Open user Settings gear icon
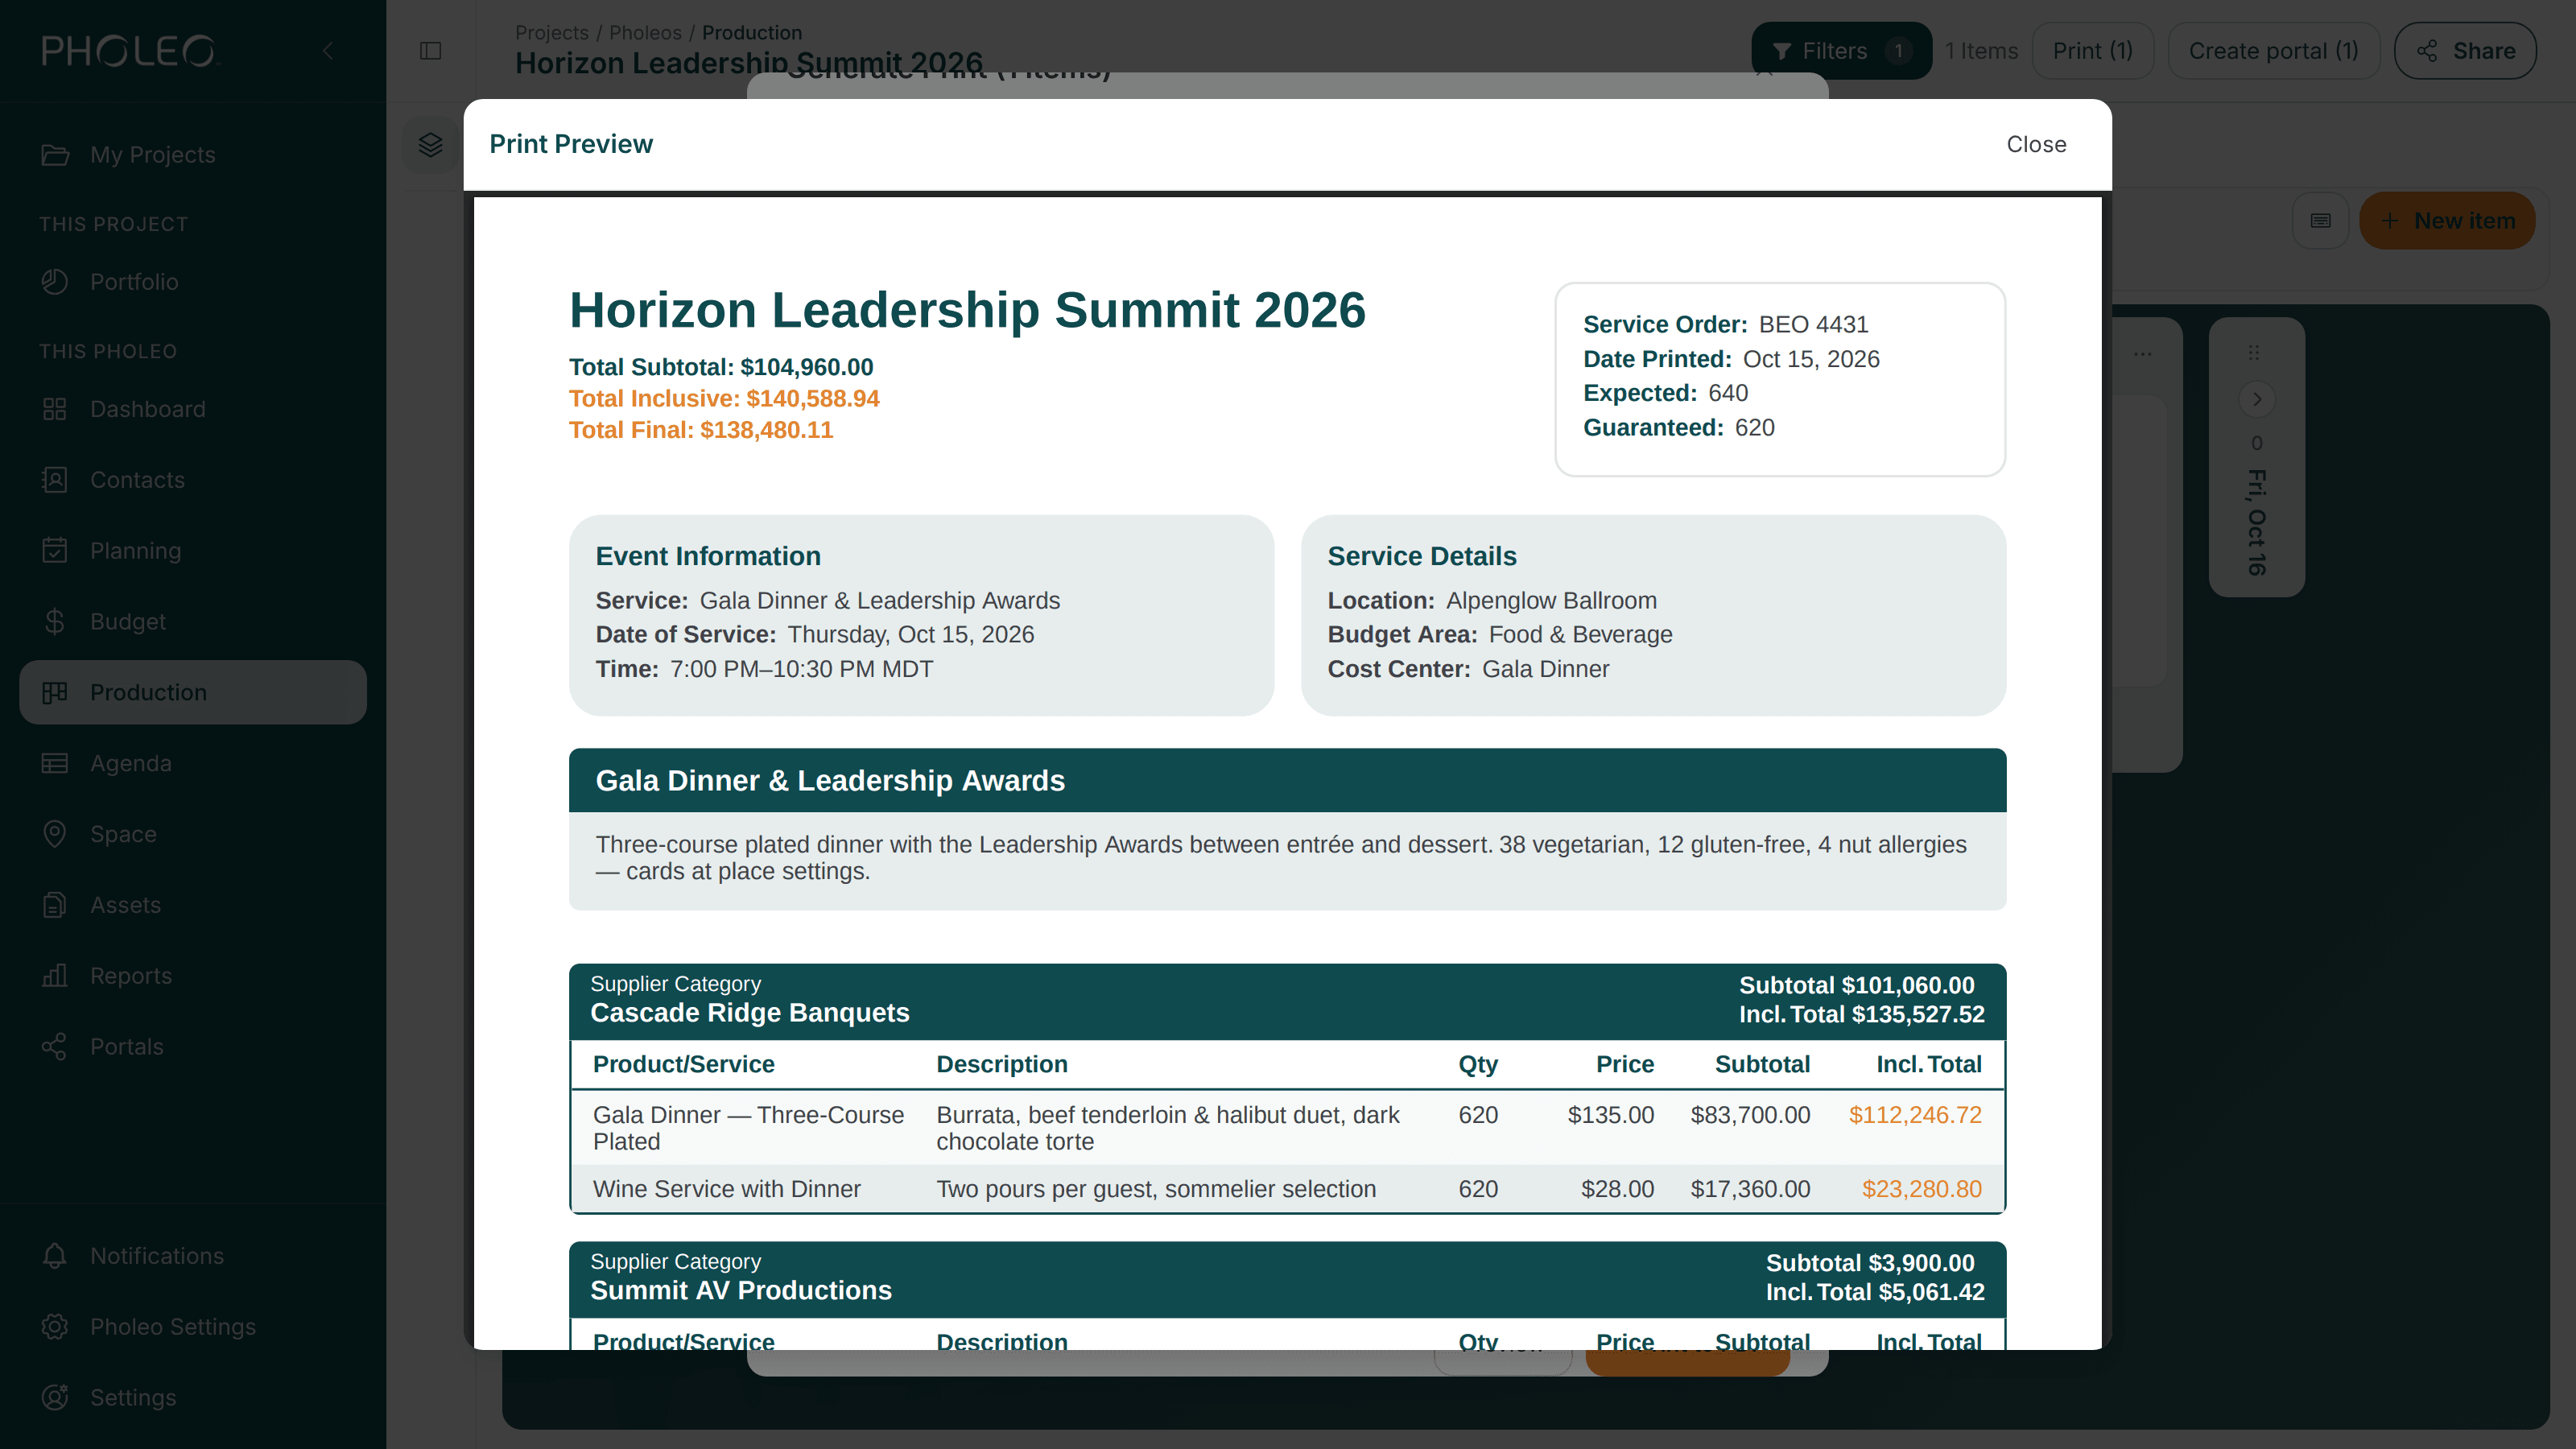This screenshot has height=1449, width=2576. coord(55,1398)
